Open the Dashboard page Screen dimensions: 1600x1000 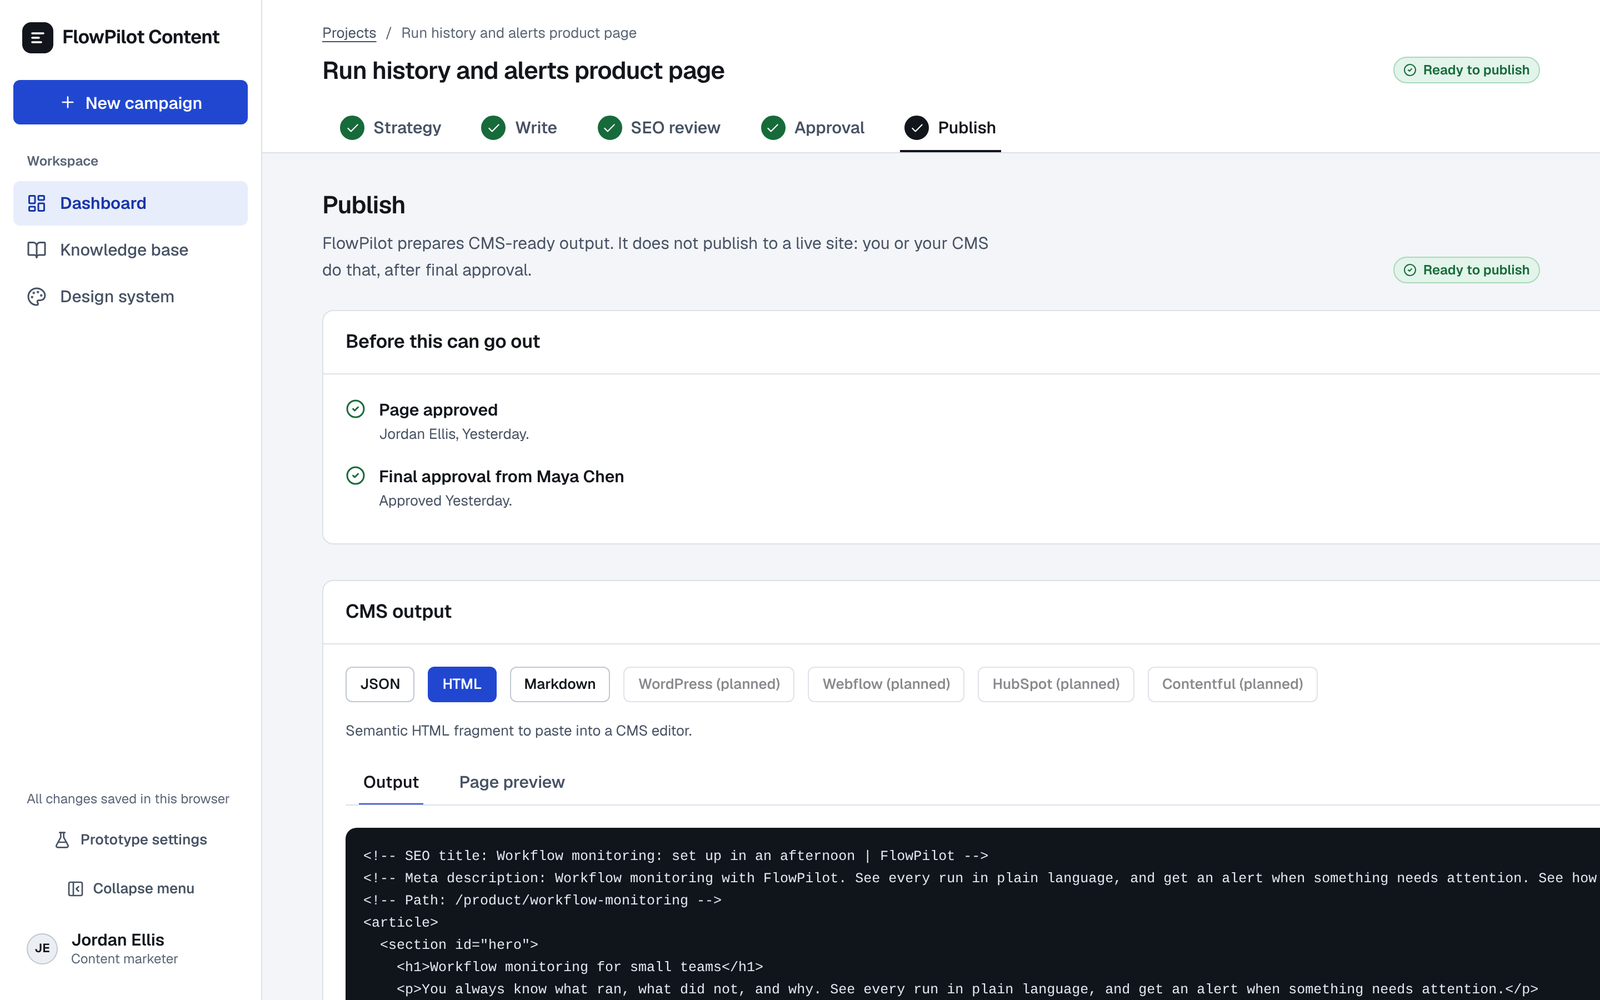130,203
